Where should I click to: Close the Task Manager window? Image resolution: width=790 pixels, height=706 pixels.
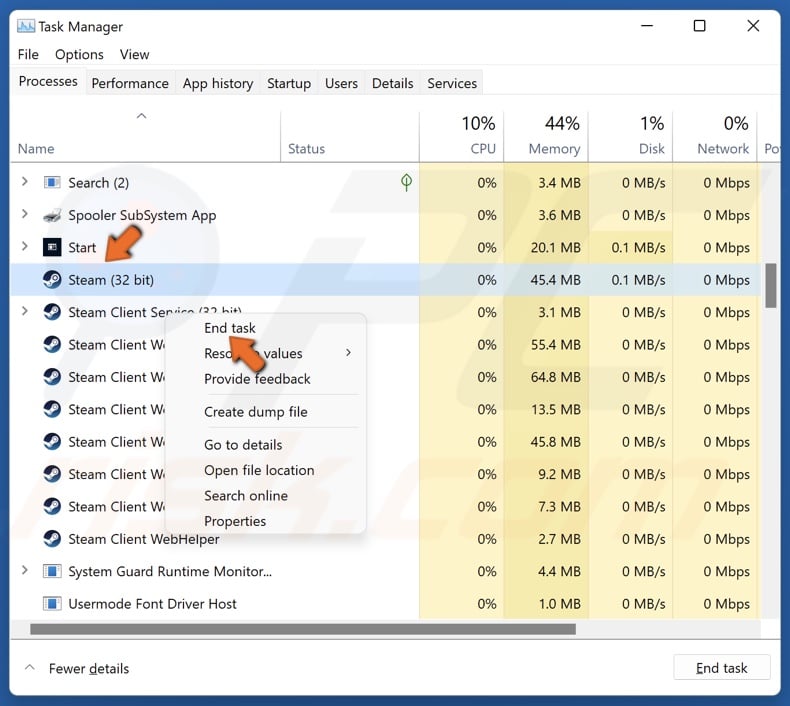[x=753, y=26]
